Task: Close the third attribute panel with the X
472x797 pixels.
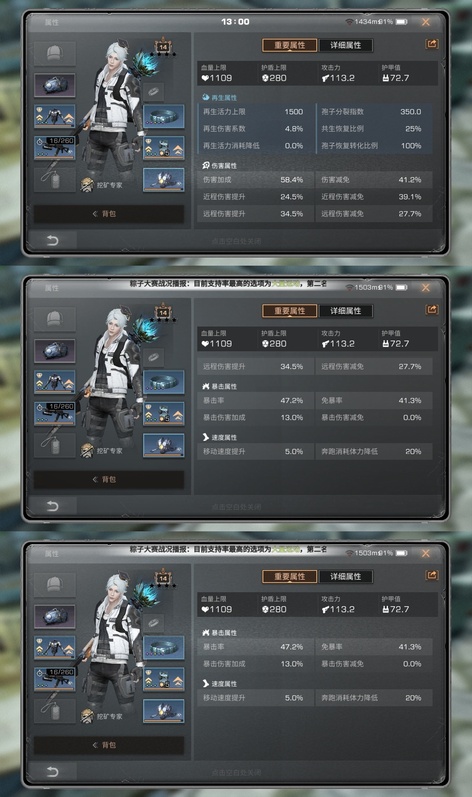Action: pyautogui.click(x=426, y=553)
